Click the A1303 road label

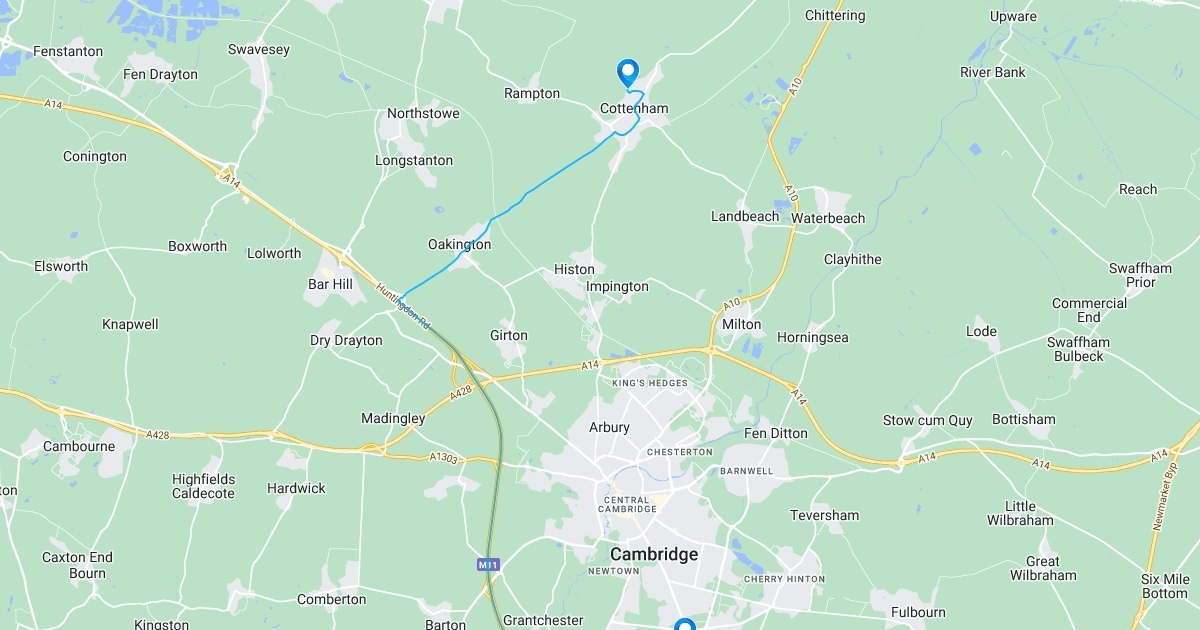point(441,457)
